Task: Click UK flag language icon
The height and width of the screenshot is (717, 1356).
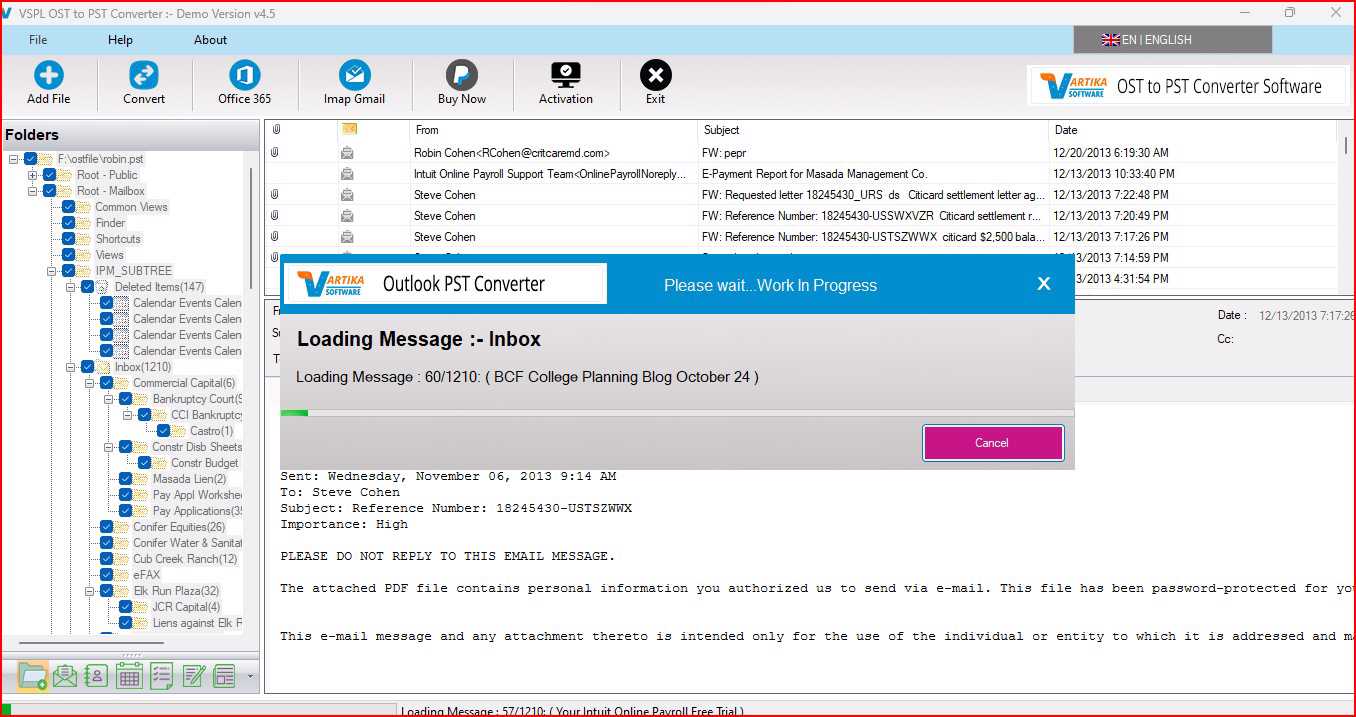Action: (x=1110, y=40)
